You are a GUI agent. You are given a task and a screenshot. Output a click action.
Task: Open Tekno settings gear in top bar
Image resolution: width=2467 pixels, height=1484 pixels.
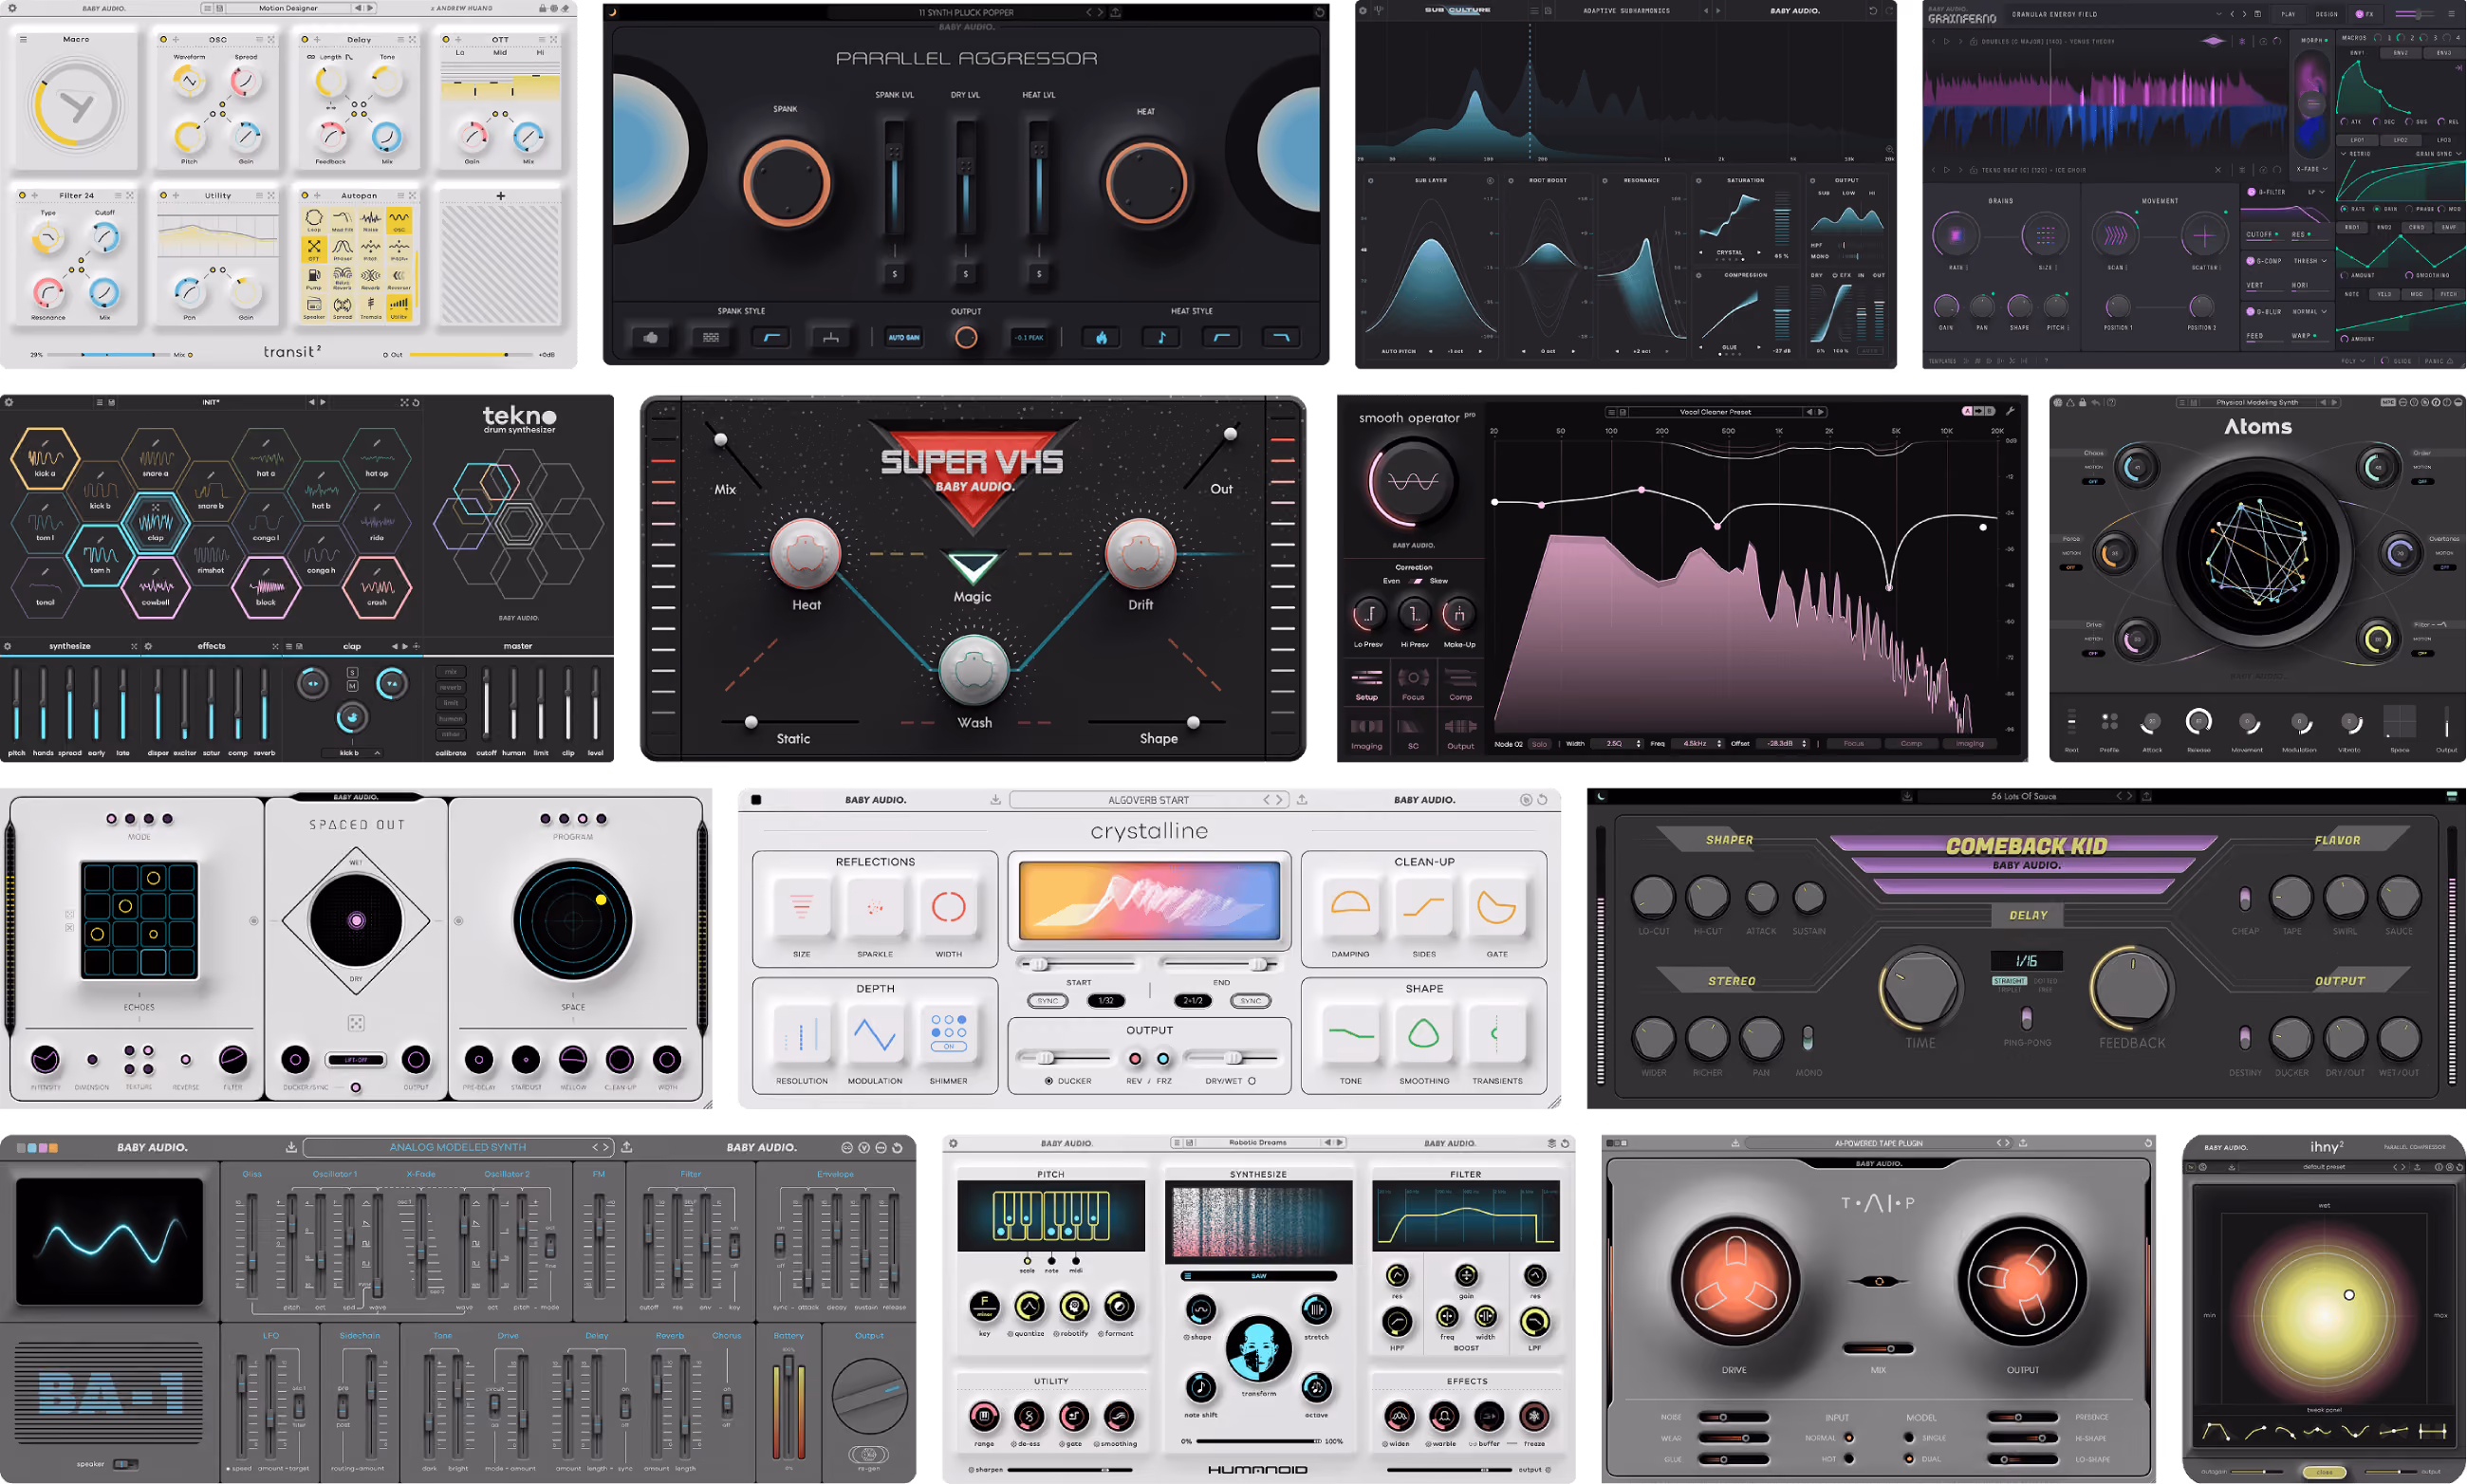[9, 402]
